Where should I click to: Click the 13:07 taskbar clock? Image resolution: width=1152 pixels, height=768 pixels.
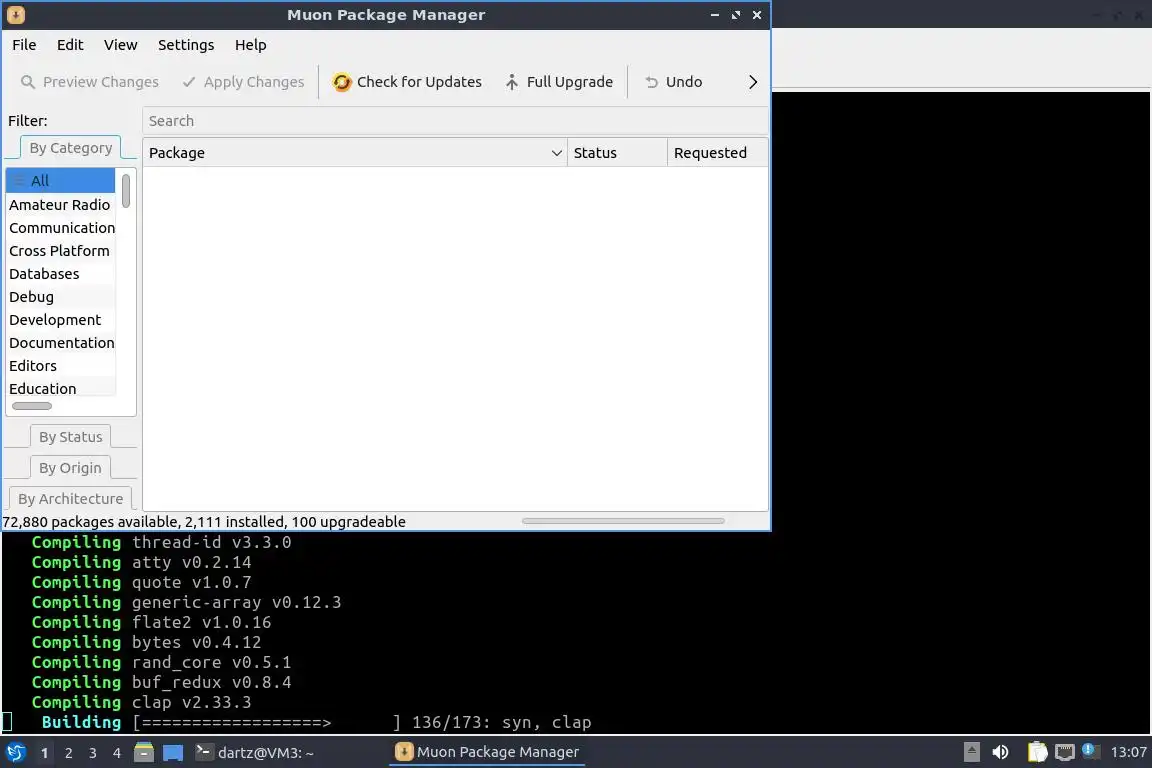[1128, 752]
